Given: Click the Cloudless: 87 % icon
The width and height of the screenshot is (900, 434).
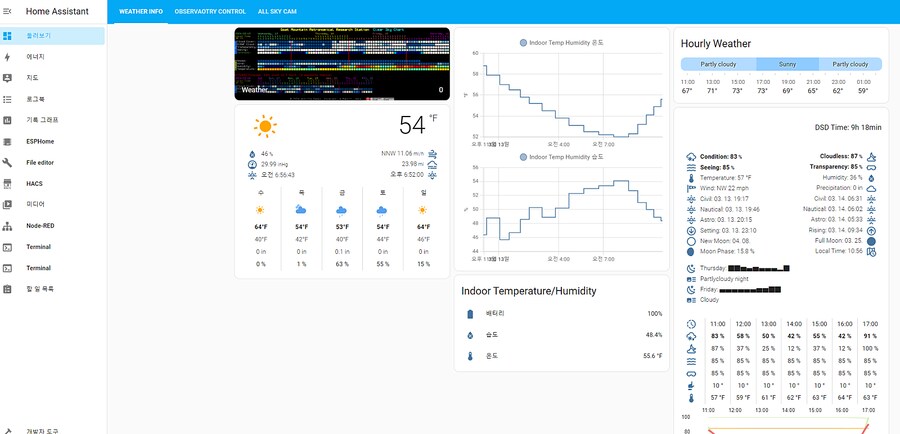Looking at the screenshot, I should coord(871,157).
